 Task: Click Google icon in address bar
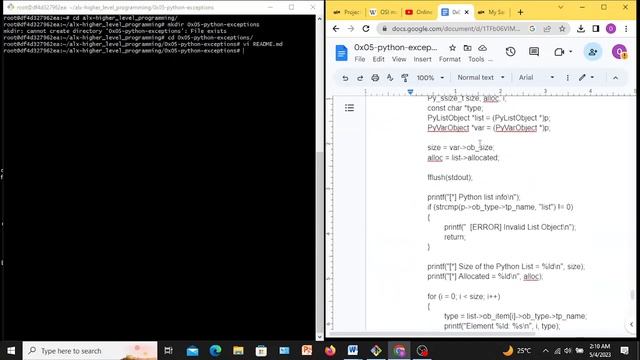pos(532,29)
